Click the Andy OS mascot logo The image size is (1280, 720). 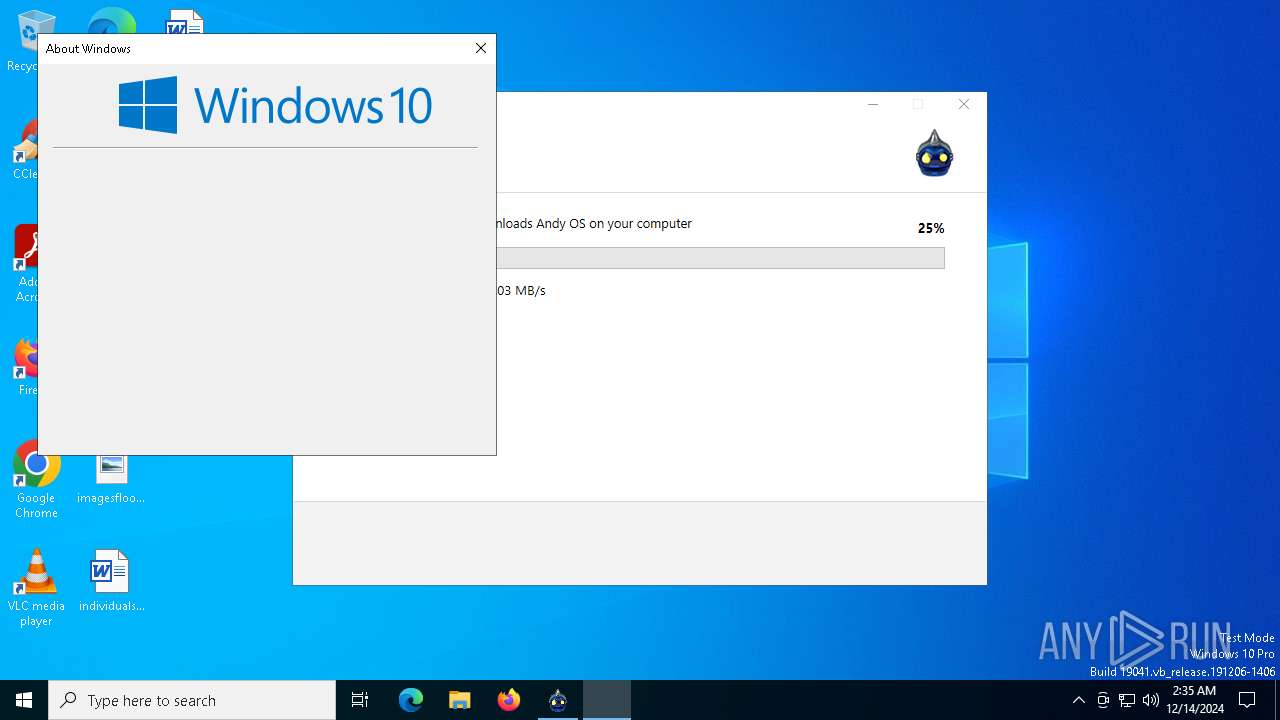pyautogui.click(x=934, y=153)
